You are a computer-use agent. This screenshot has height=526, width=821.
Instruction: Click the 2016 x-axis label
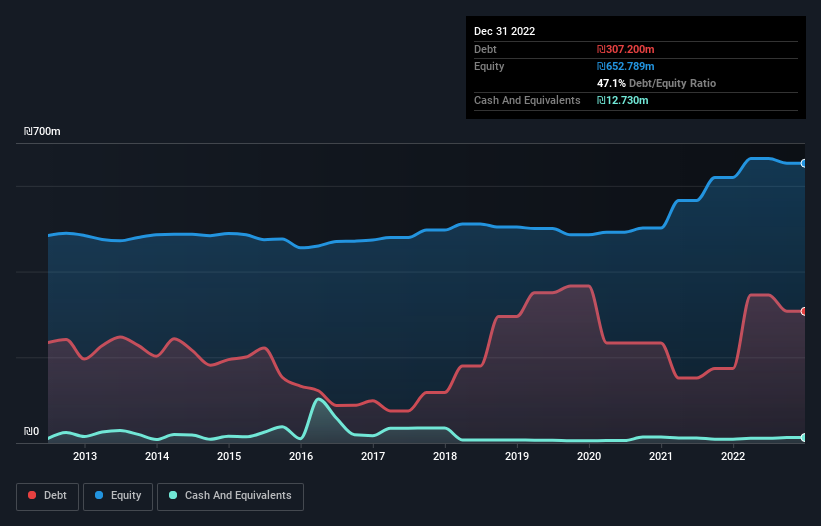(x=301, y=456)
